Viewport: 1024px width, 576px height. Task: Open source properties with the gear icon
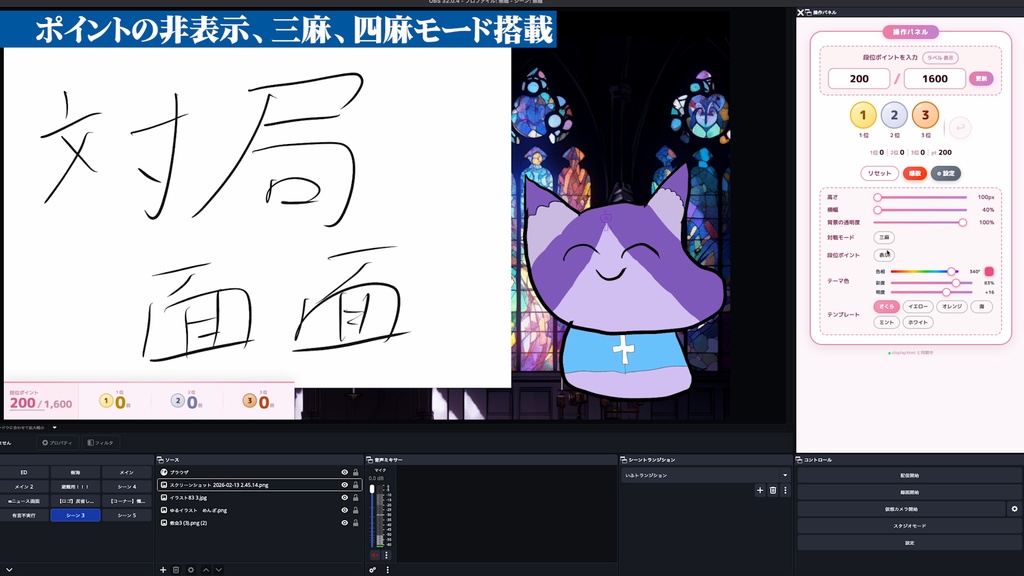tap(191, 568)
